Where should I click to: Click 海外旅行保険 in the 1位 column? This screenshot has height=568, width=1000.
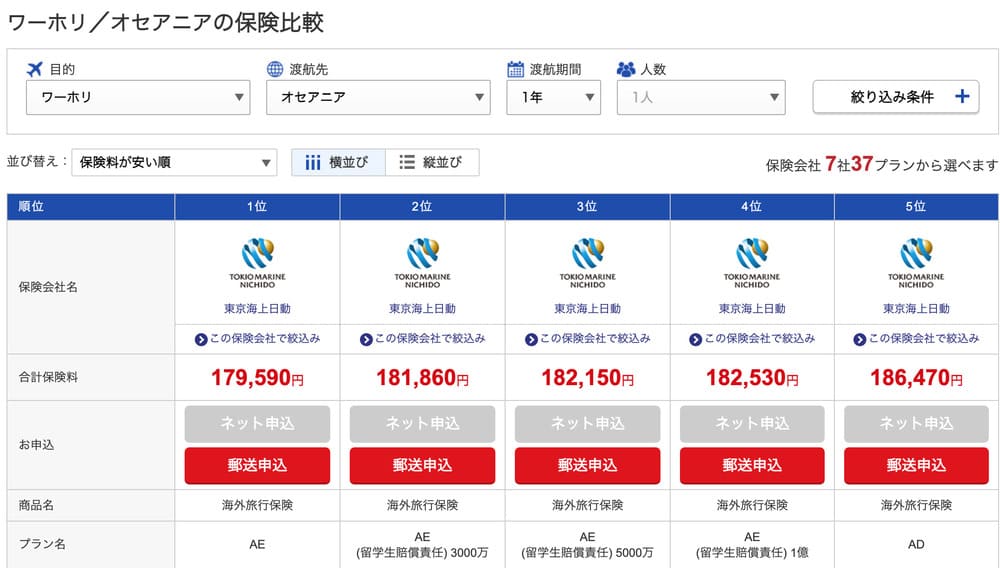tap(258, 506)
